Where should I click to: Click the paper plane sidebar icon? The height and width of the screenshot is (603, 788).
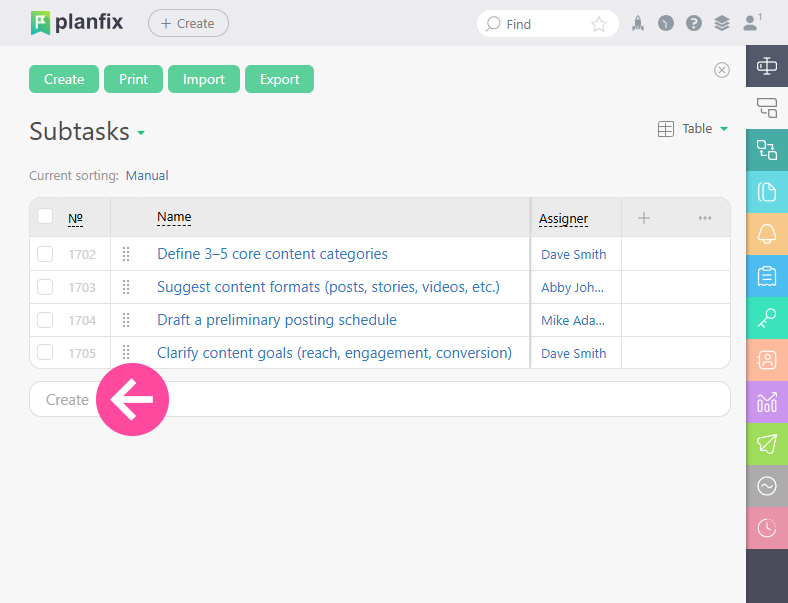point(767,444)
